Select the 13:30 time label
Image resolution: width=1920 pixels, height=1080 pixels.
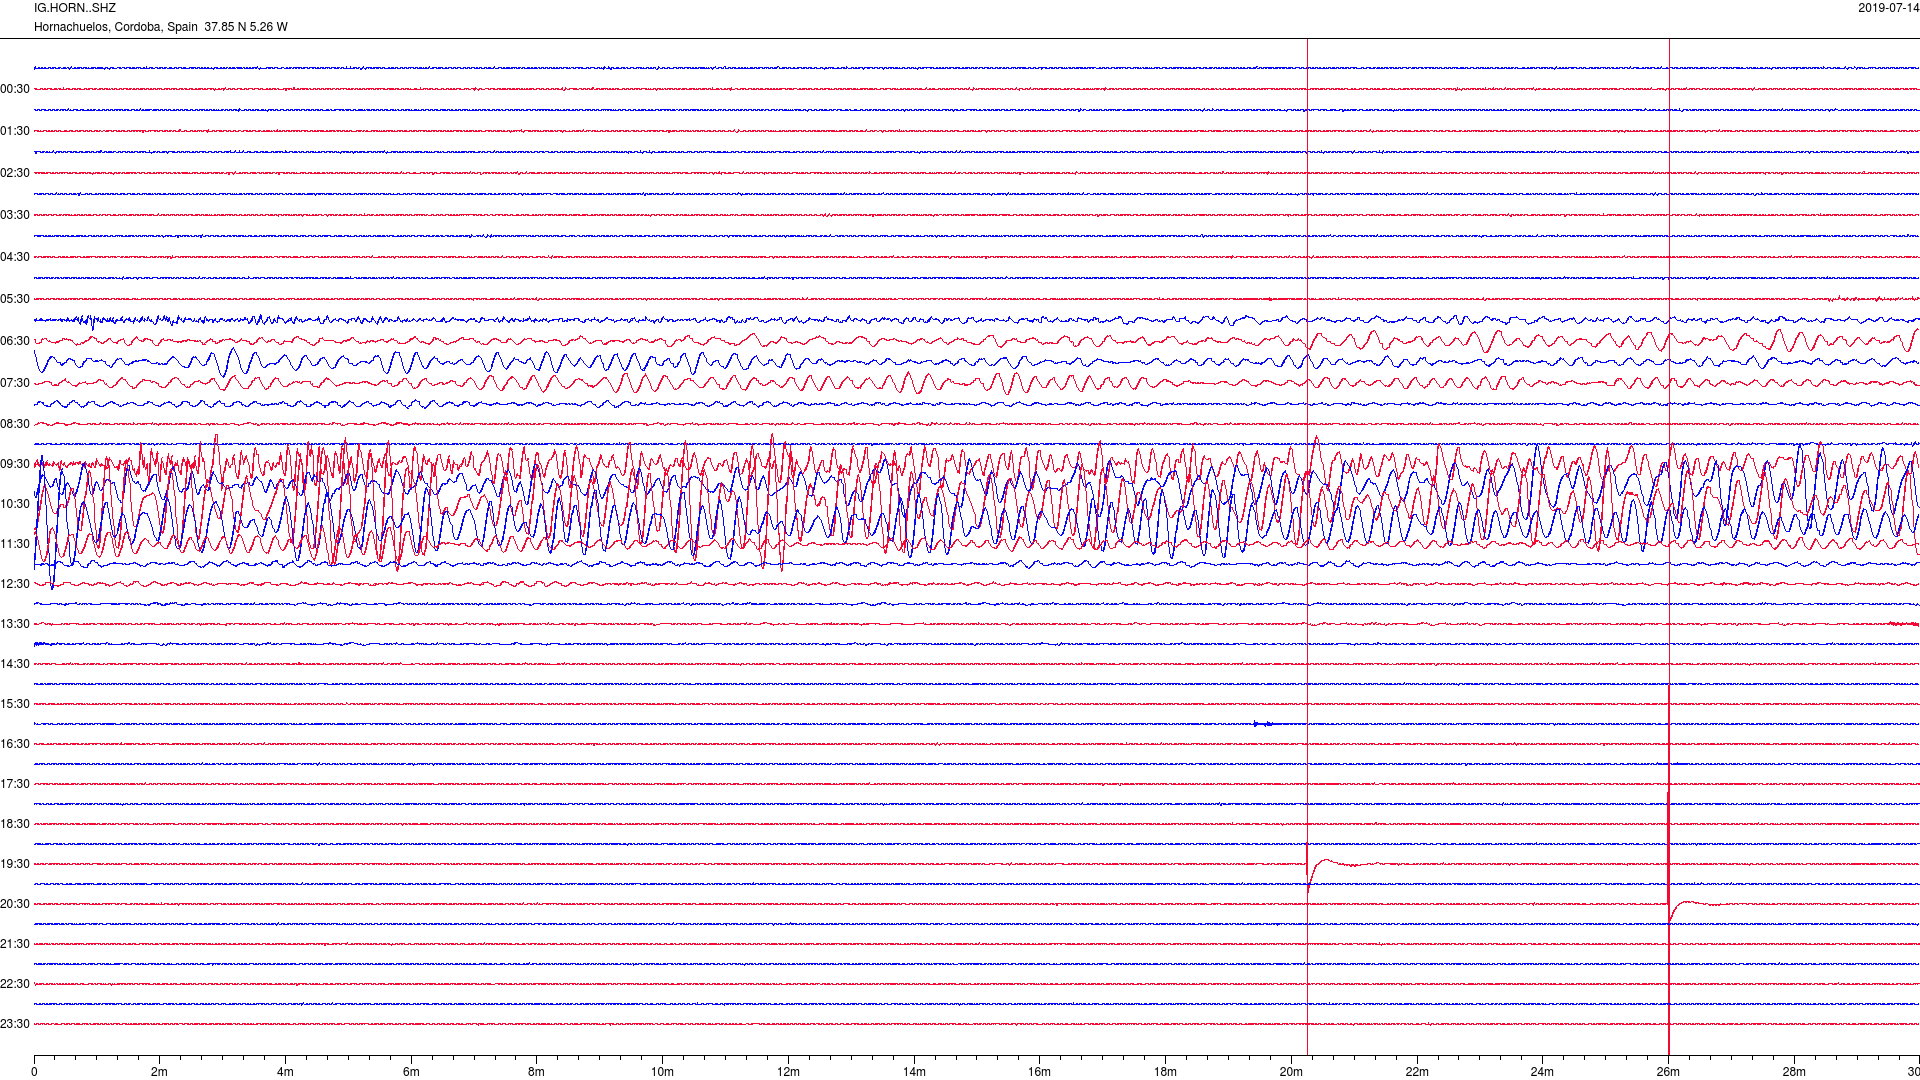[x=15, y=624]
